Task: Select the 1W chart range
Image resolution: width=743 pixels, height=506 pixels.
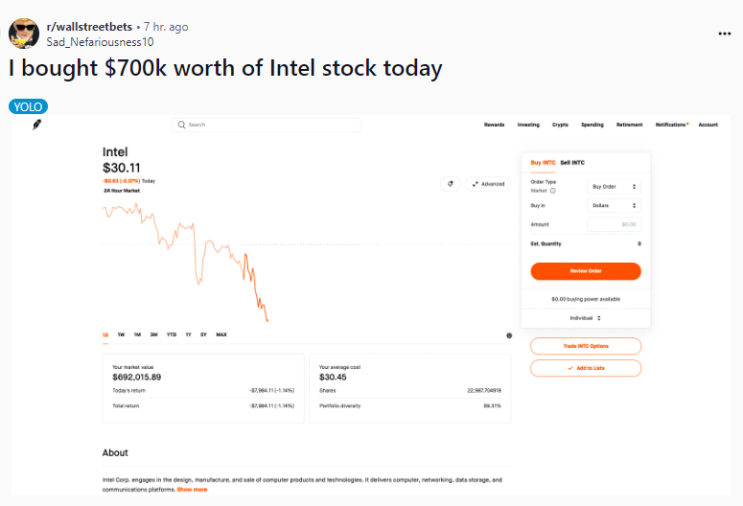Action: tap(121, 334)
